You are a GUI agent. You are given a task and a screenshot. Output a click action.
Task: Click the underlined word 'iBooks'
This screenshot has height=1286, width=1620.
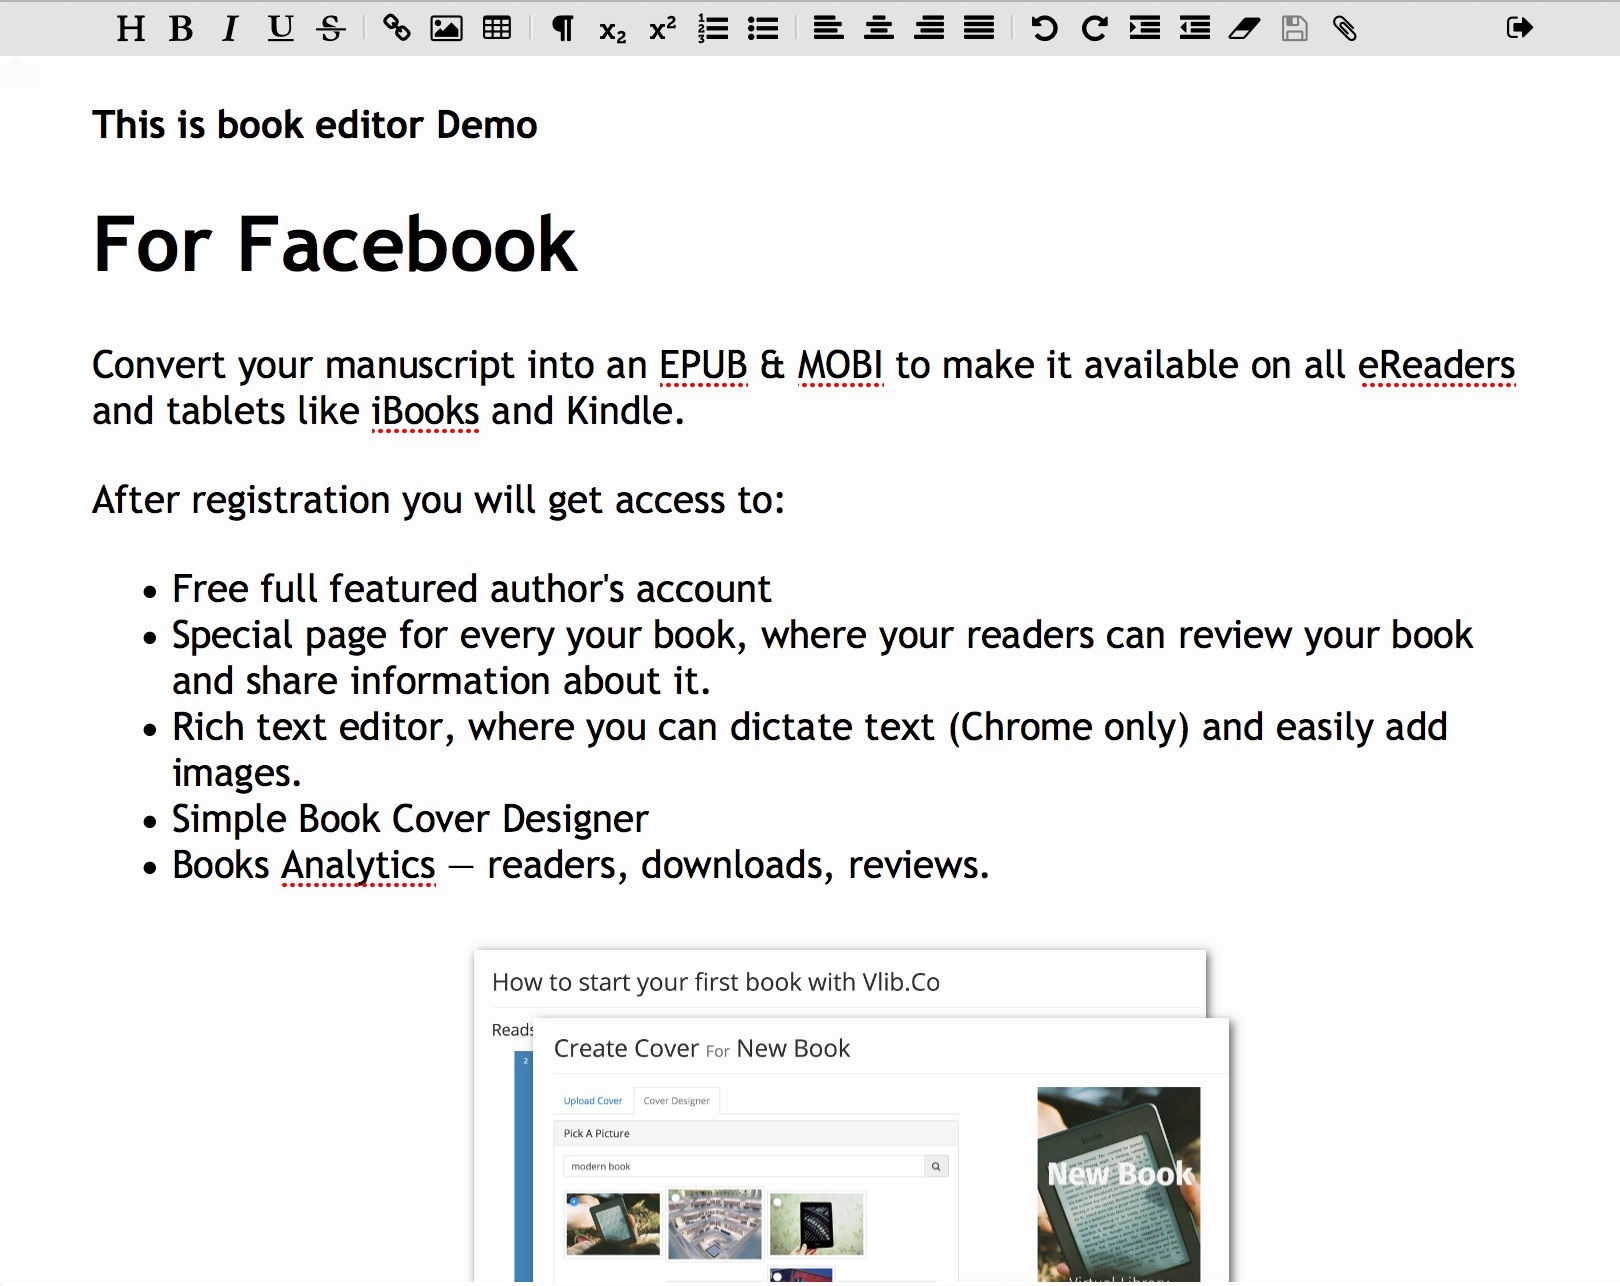click(x=425, y=411)
